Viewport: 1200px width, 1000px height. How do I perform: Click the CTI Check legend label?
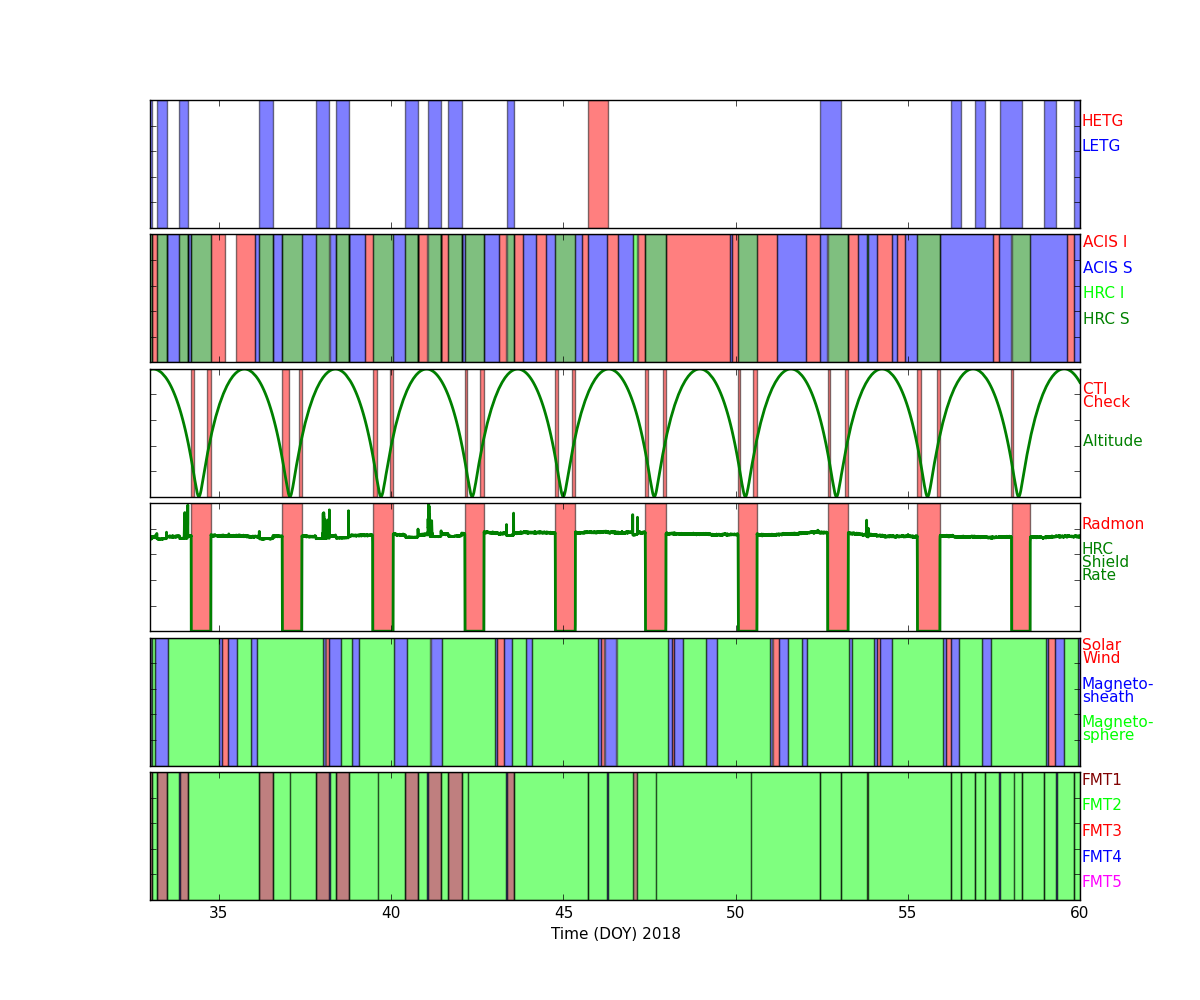(1106, 395)
